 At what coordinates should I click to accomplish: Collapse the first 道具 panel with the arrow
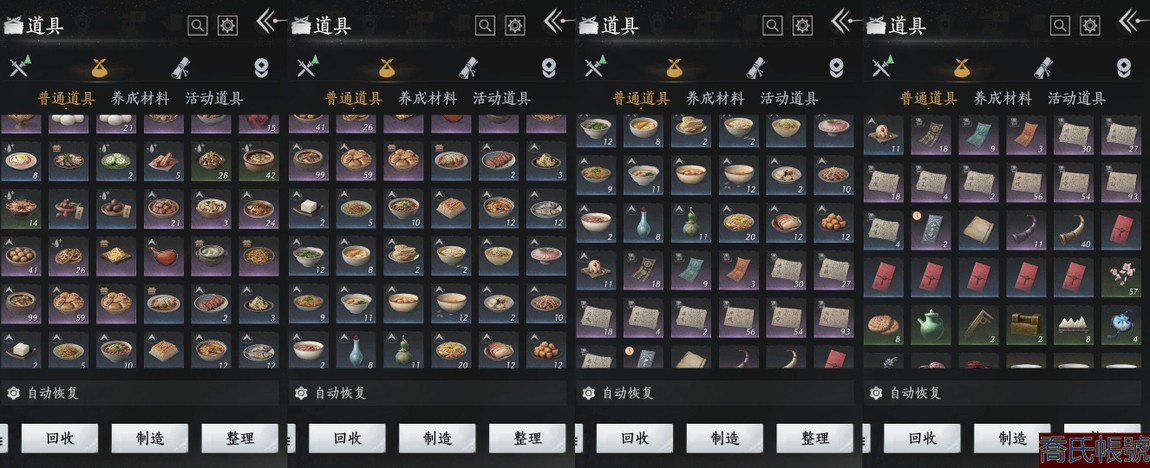(271, 21)
